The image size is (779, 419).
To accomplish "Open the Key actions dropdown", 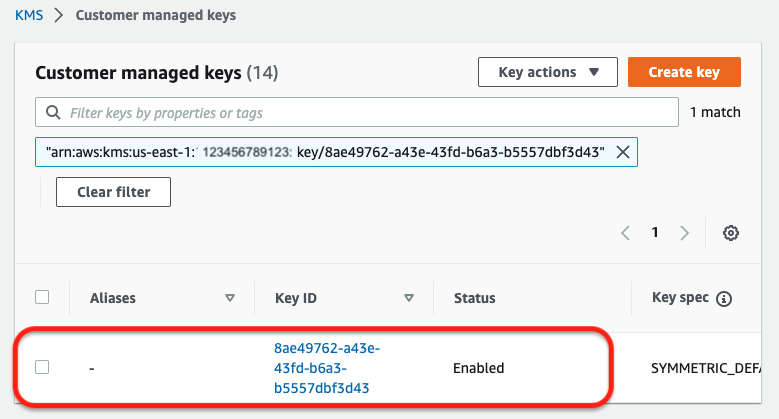I will (548, 72).
